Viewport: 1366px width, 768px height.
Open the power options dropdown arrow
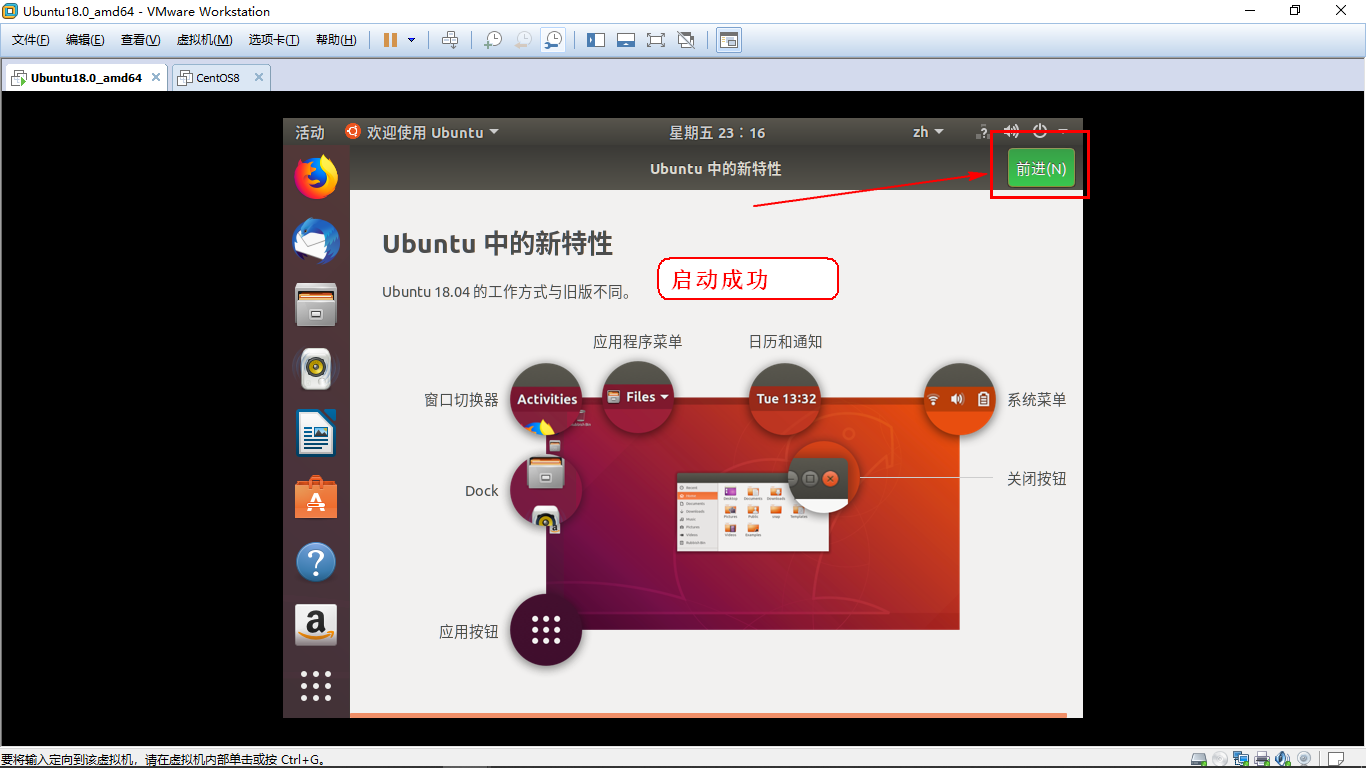point(411,40)
